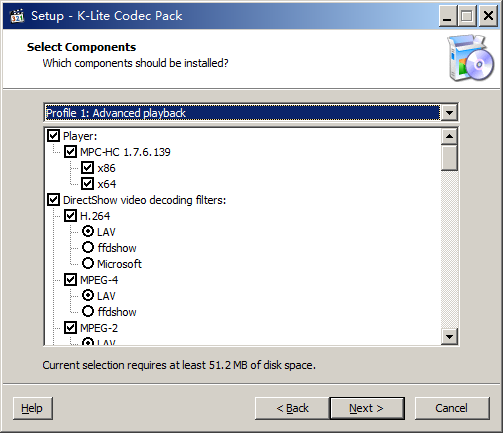The width and height of the screenshot is (503, 433).
Task: Click the installer box and disc icon
Action: (470, 58)
